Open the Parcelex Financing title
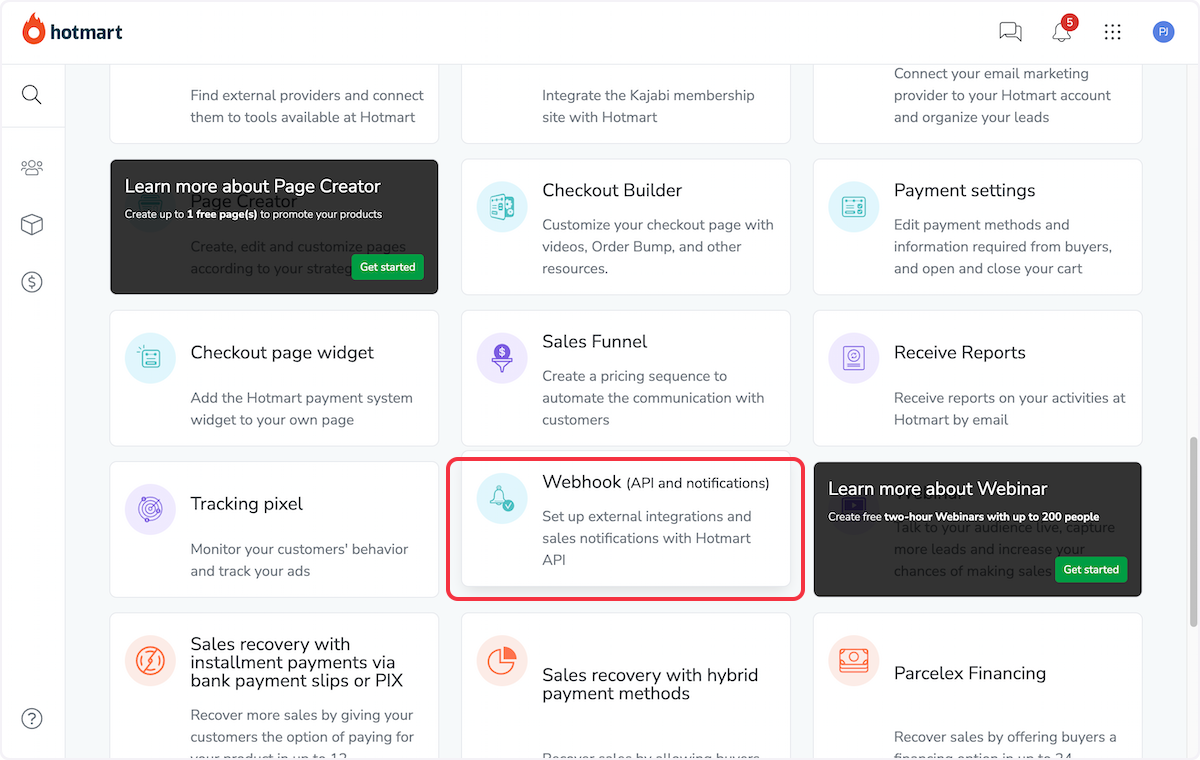Viewport: 1200px width, 760px height. 970,673
